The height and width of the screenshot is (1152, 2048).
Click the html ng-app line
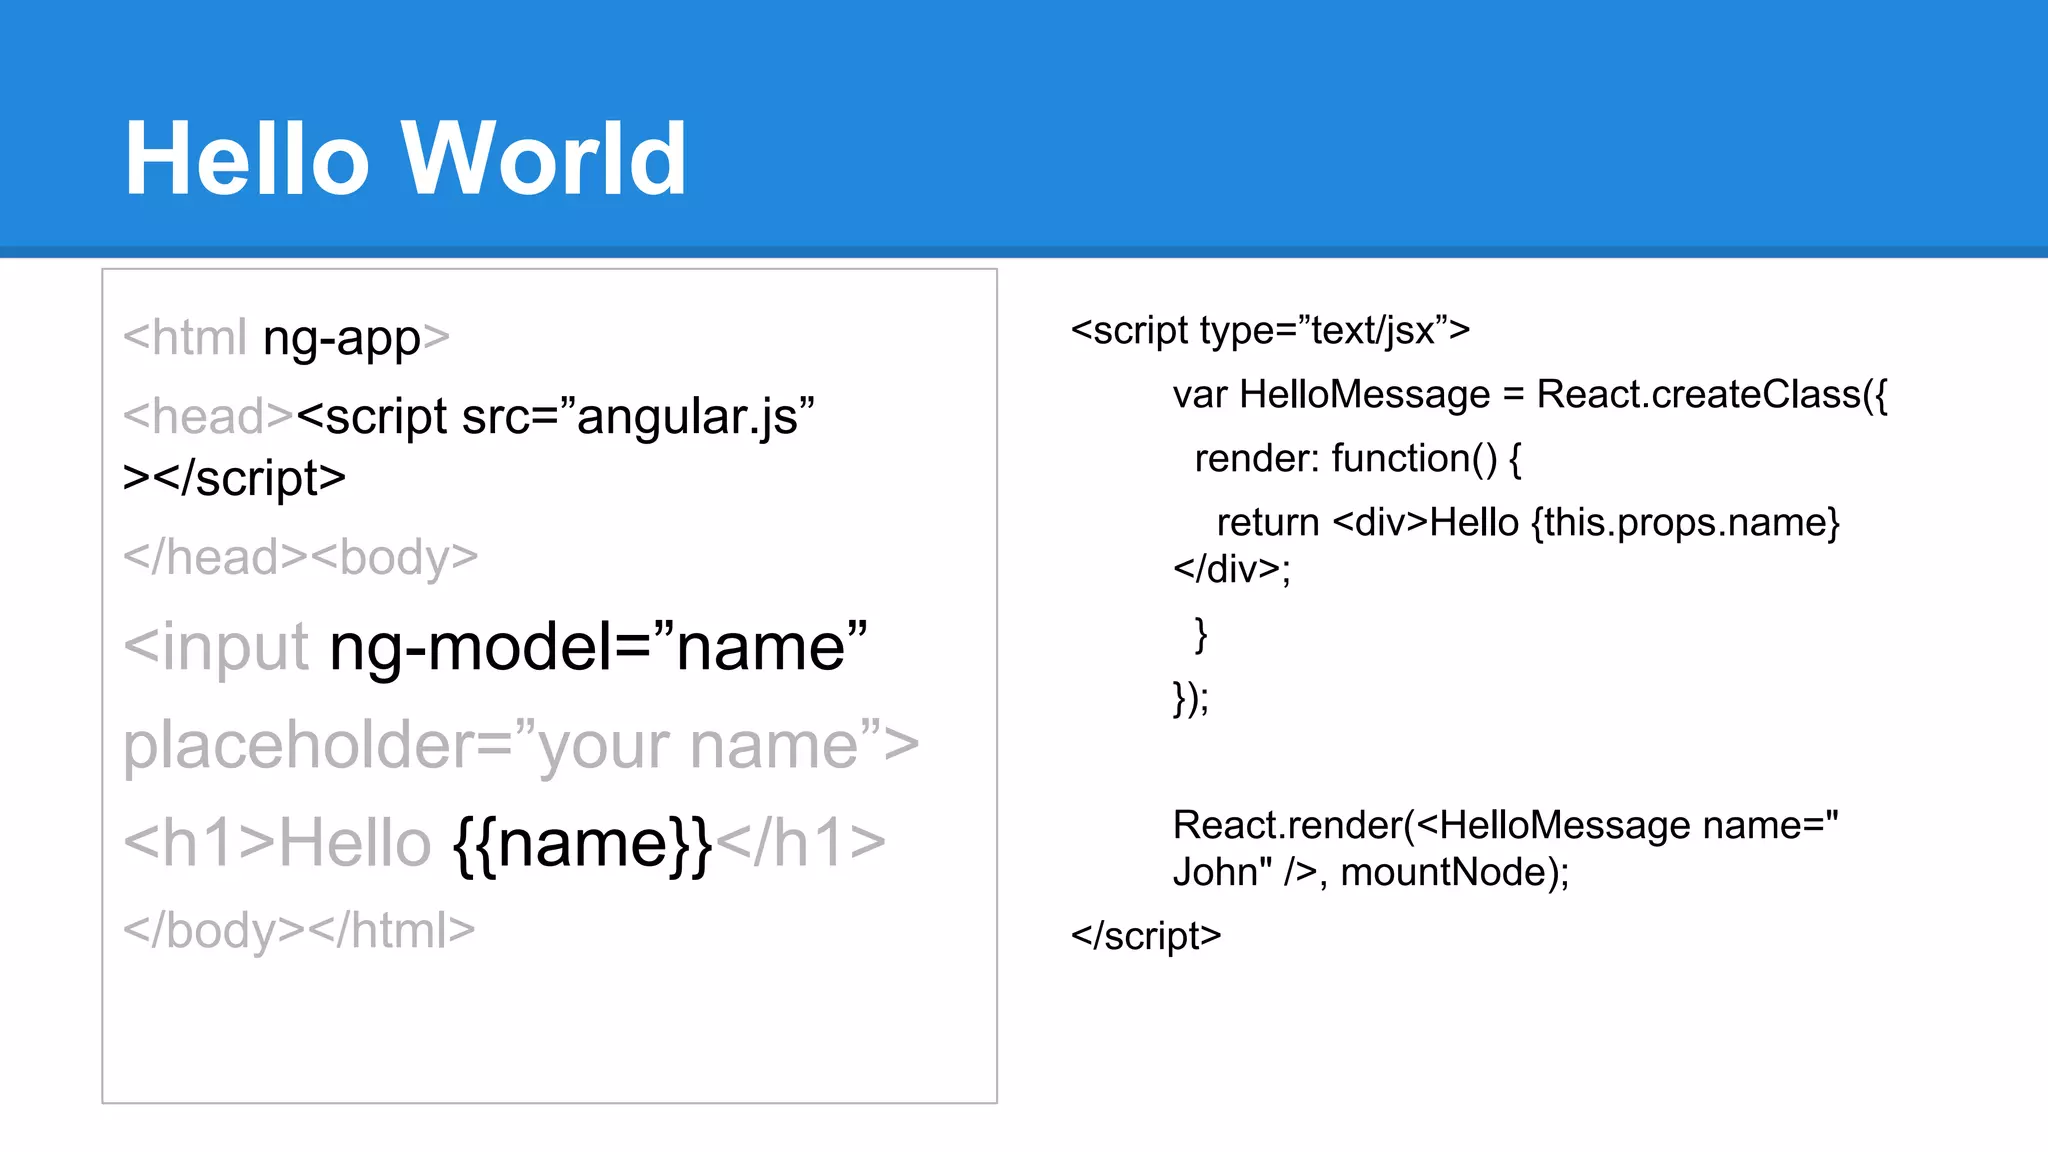[286, 338]
